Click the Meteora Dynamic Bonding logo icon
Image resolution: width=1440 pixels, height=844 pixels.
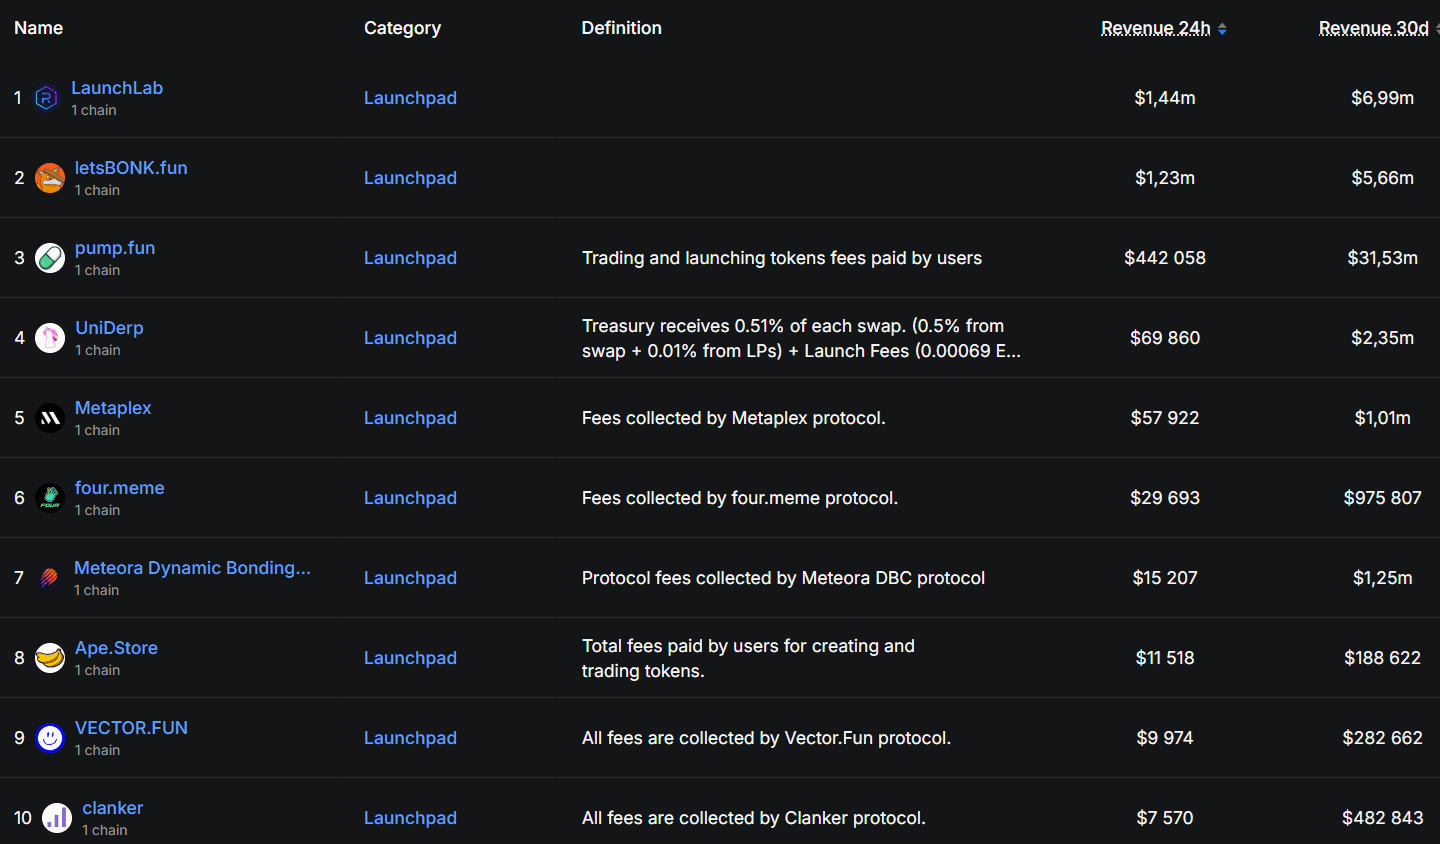pyautogui.click(x=49, y=578)
